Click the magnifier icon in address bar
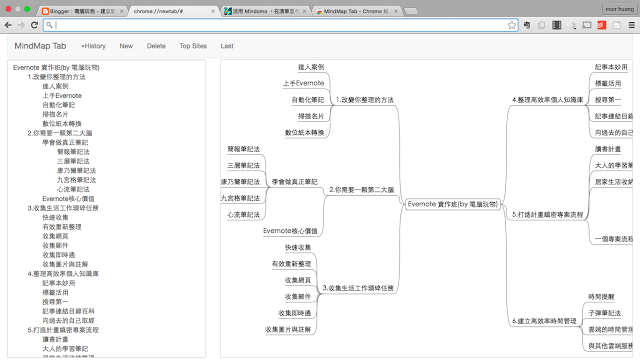Image resolution: width=640 pixels, height=360 pixels. tap(49, 25)
